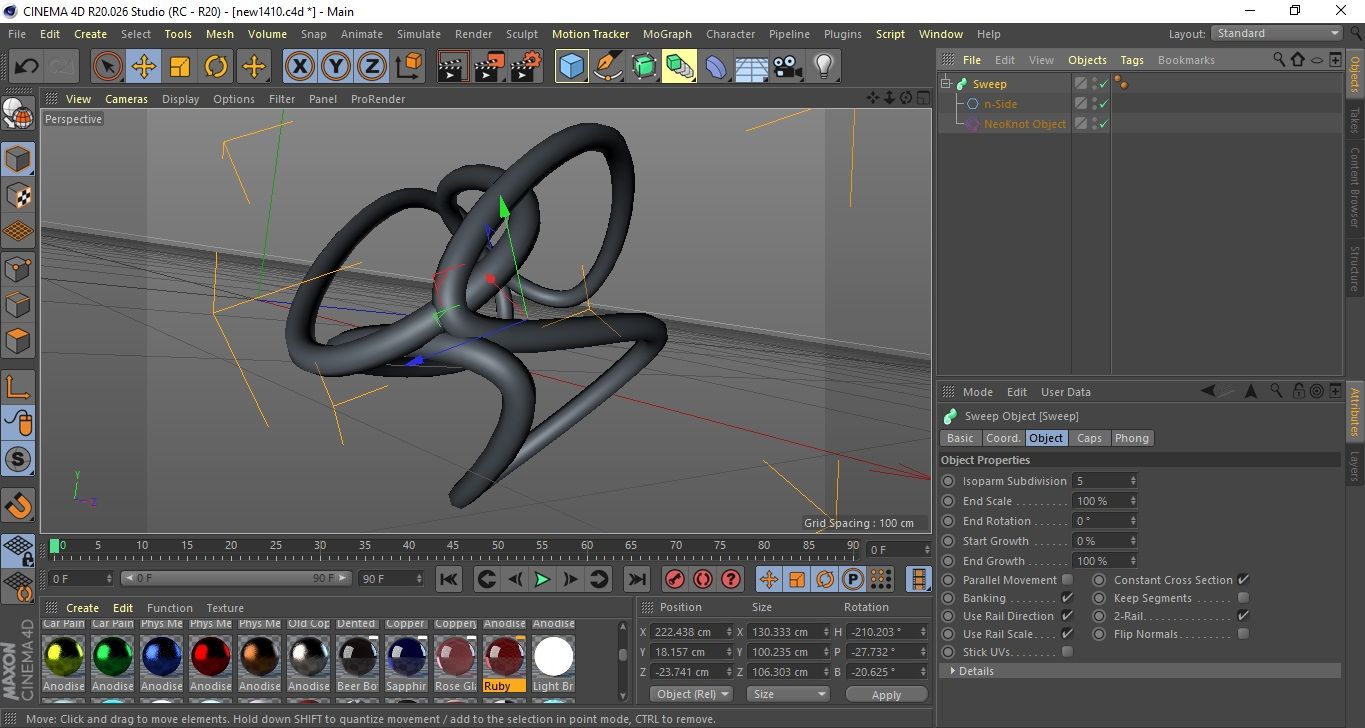Open the MoGraph menu
Viewport: 1365px width, 728px height.
[667, 34]
